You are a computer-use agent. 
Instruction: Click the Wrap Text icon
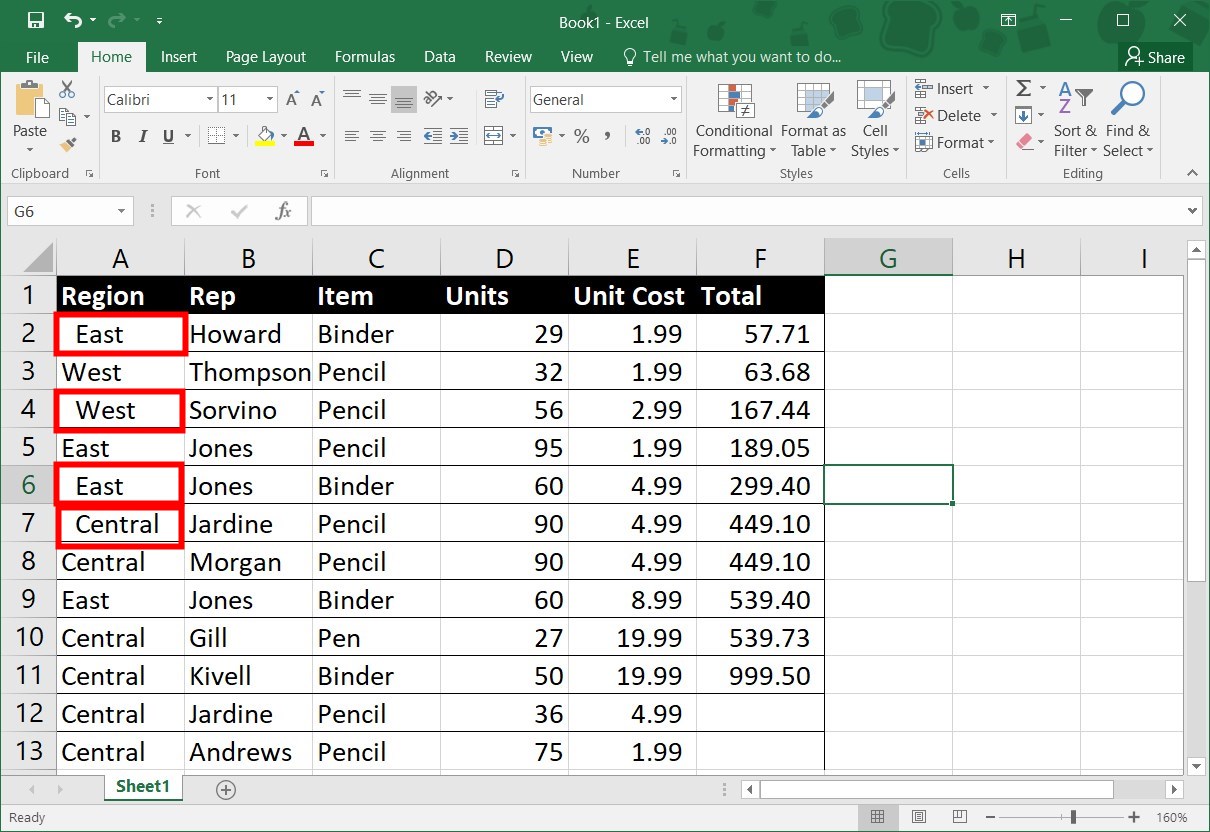[493, 99]
